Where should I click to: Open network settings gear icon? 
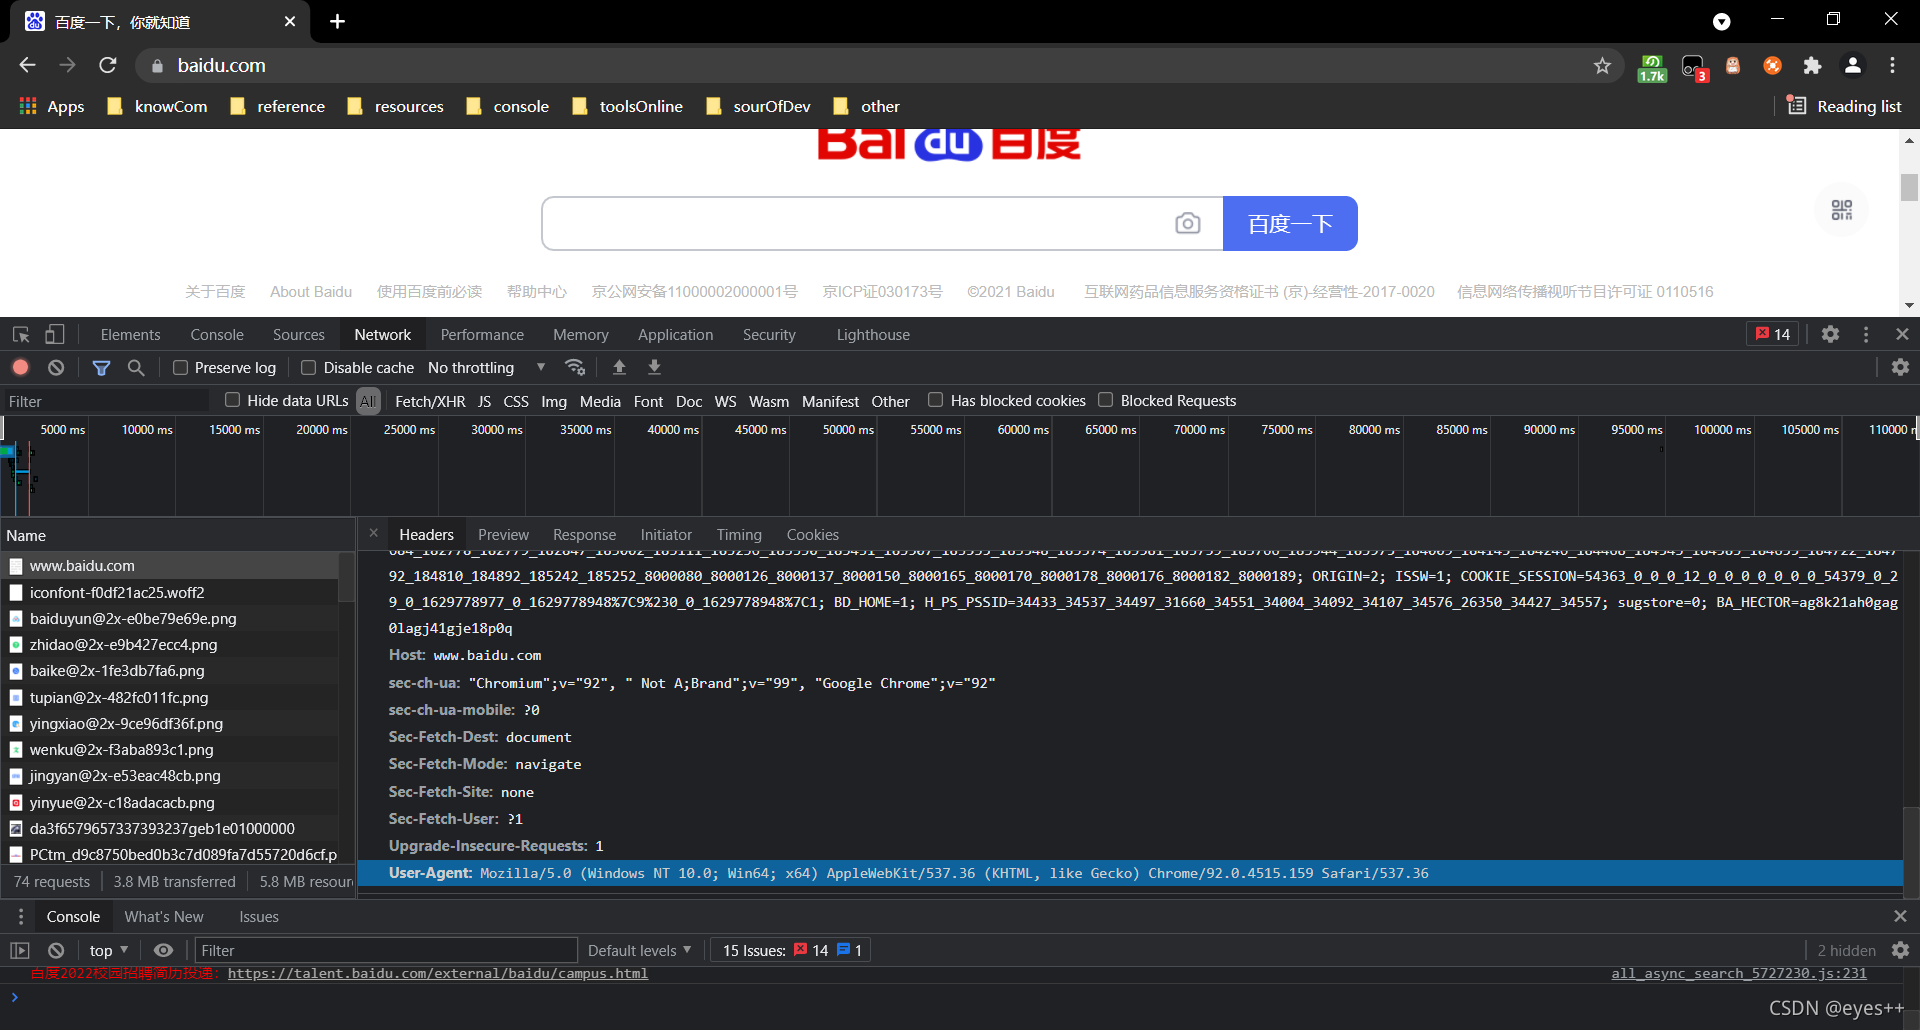pyautogui.click(x=1900, y=368)
